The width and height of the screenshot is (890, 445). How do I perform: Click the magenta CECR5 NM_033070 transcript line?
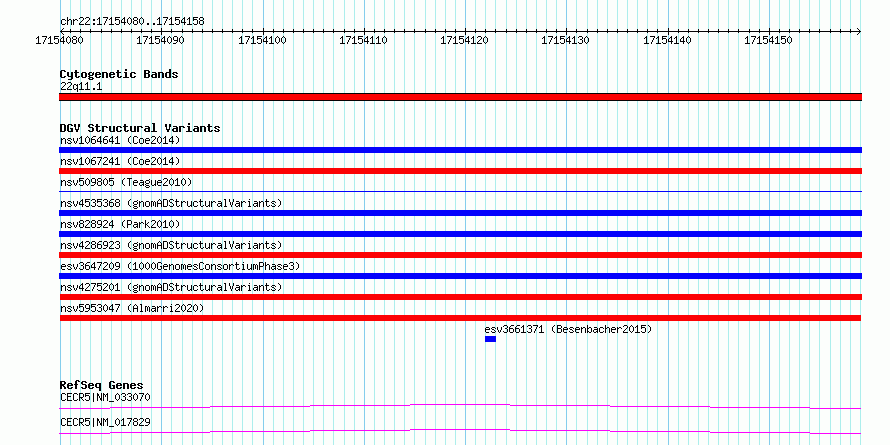coord(460,406)
